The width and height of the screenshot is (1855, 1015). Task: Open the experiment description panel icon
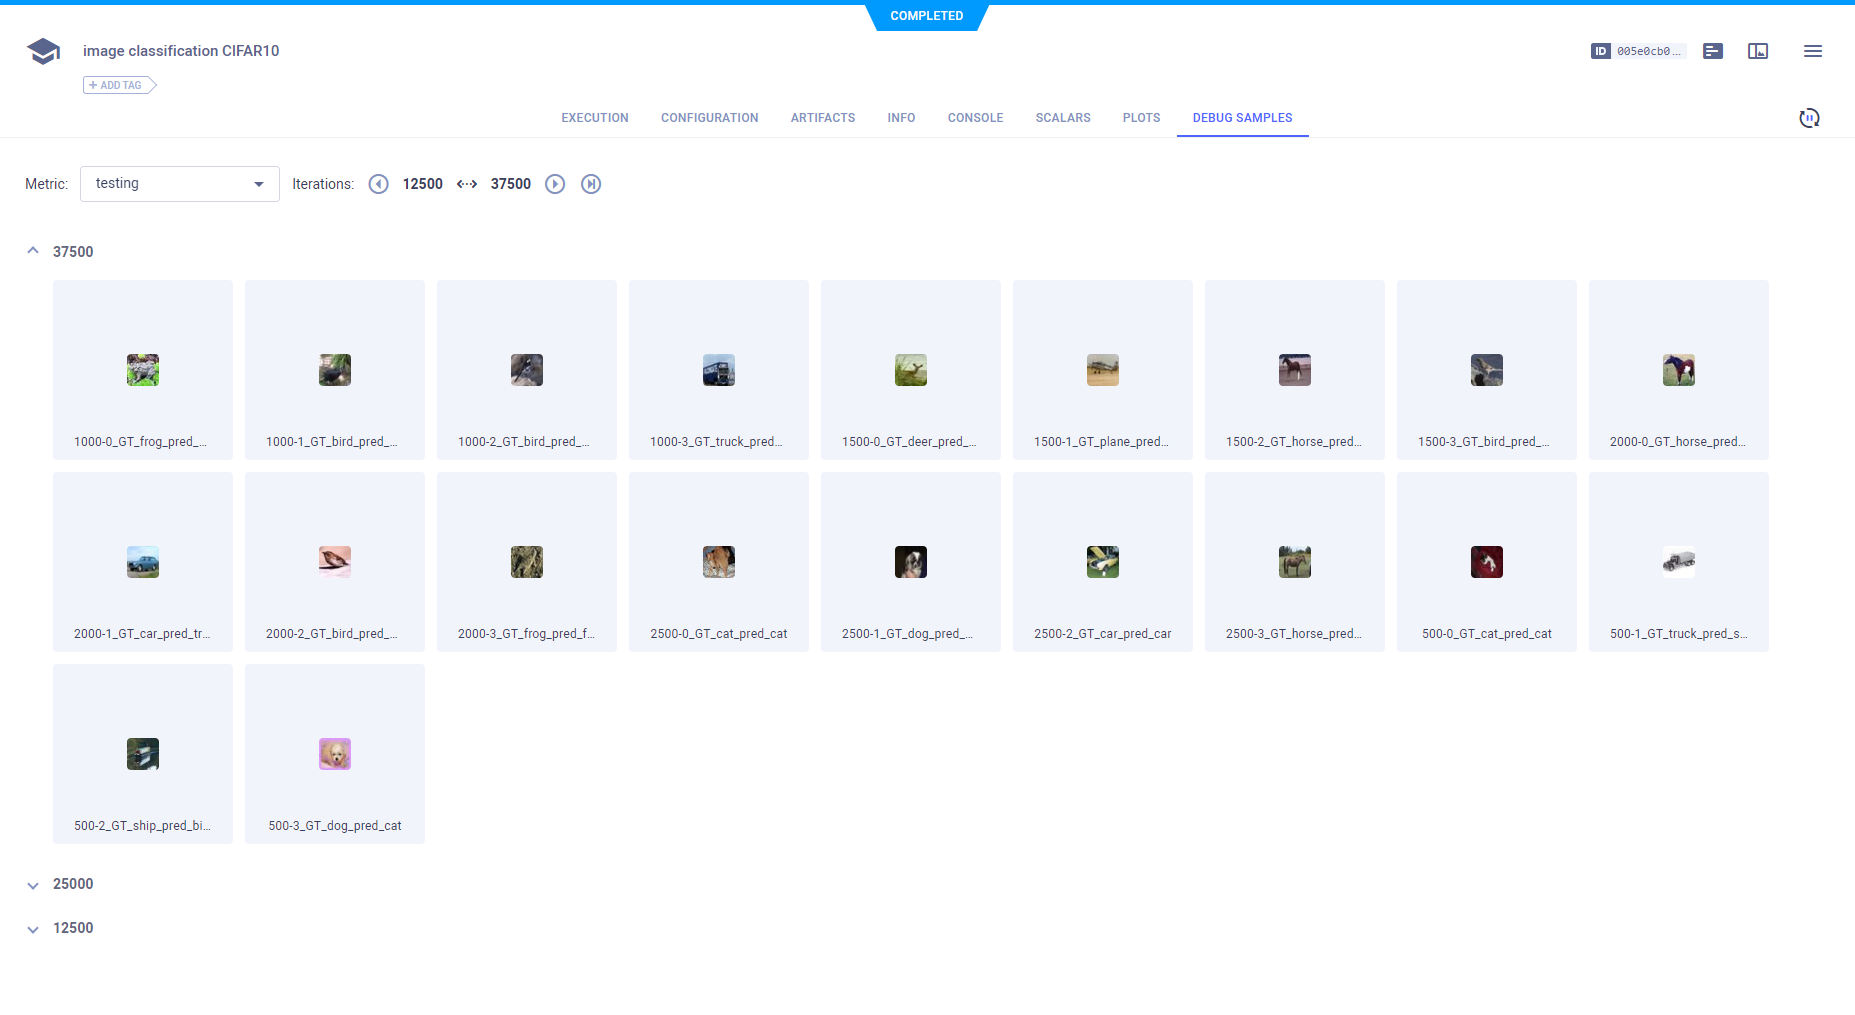click(x=1713, y=51)
